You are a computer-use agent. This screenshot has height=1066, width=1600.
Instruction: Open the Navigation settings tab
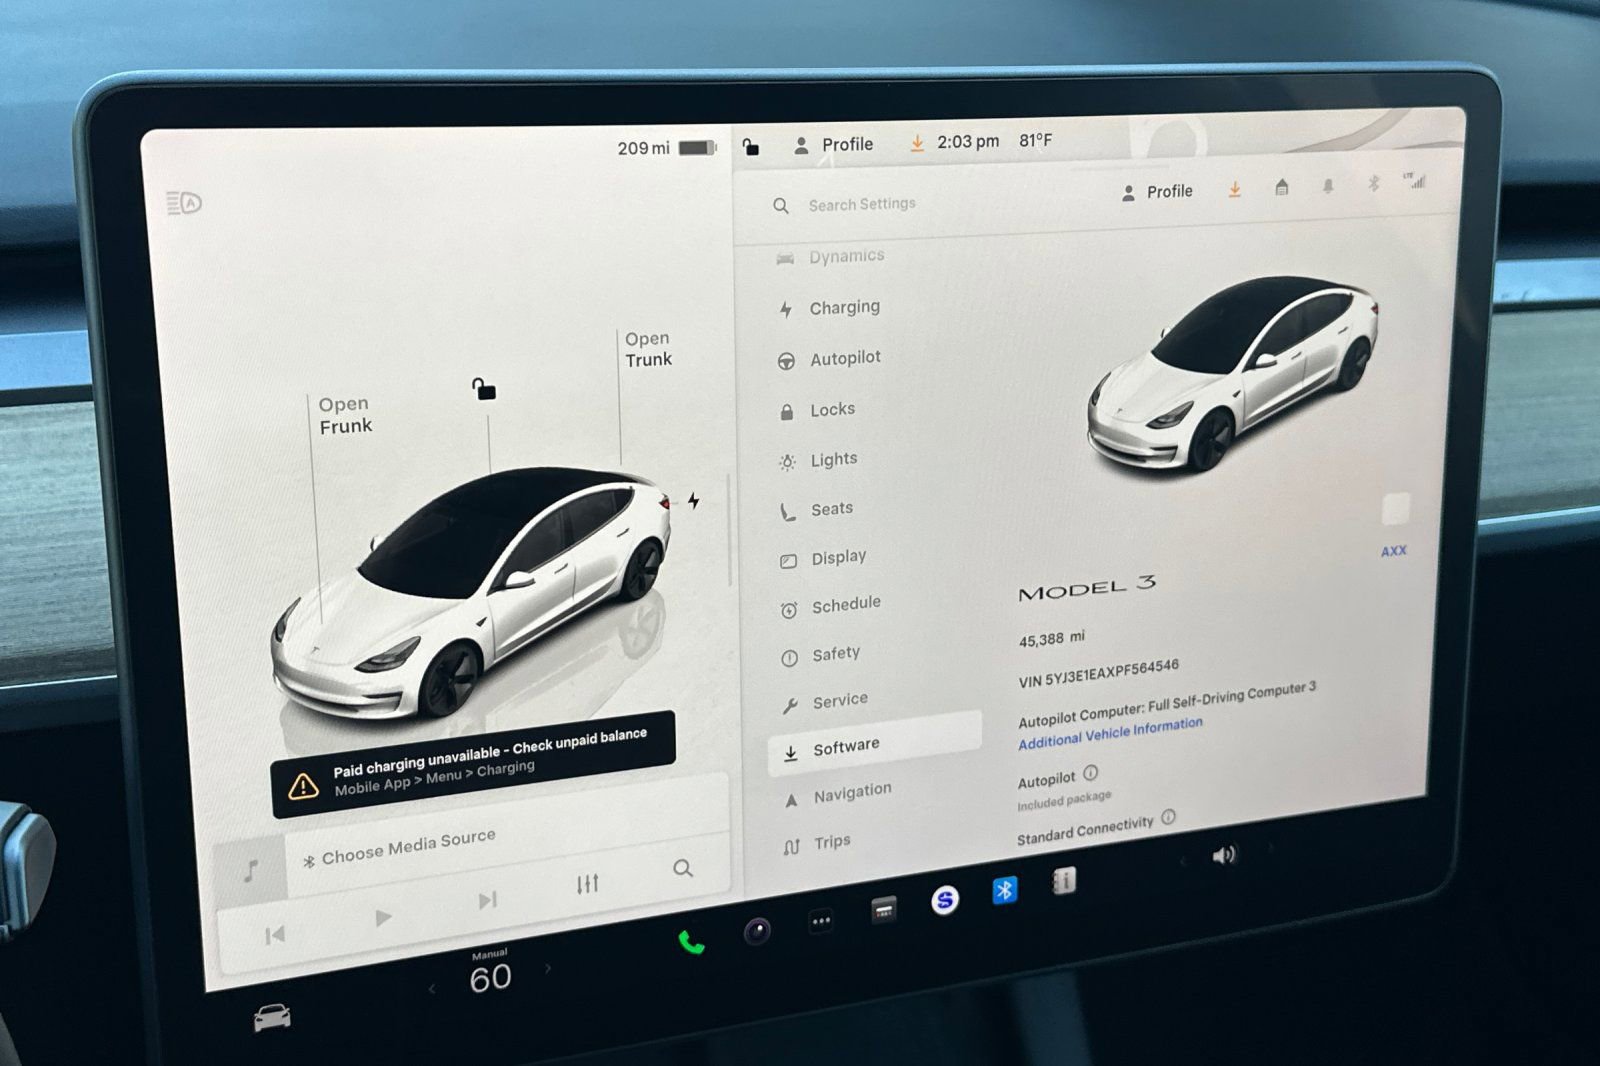click(x=852, y=790)
